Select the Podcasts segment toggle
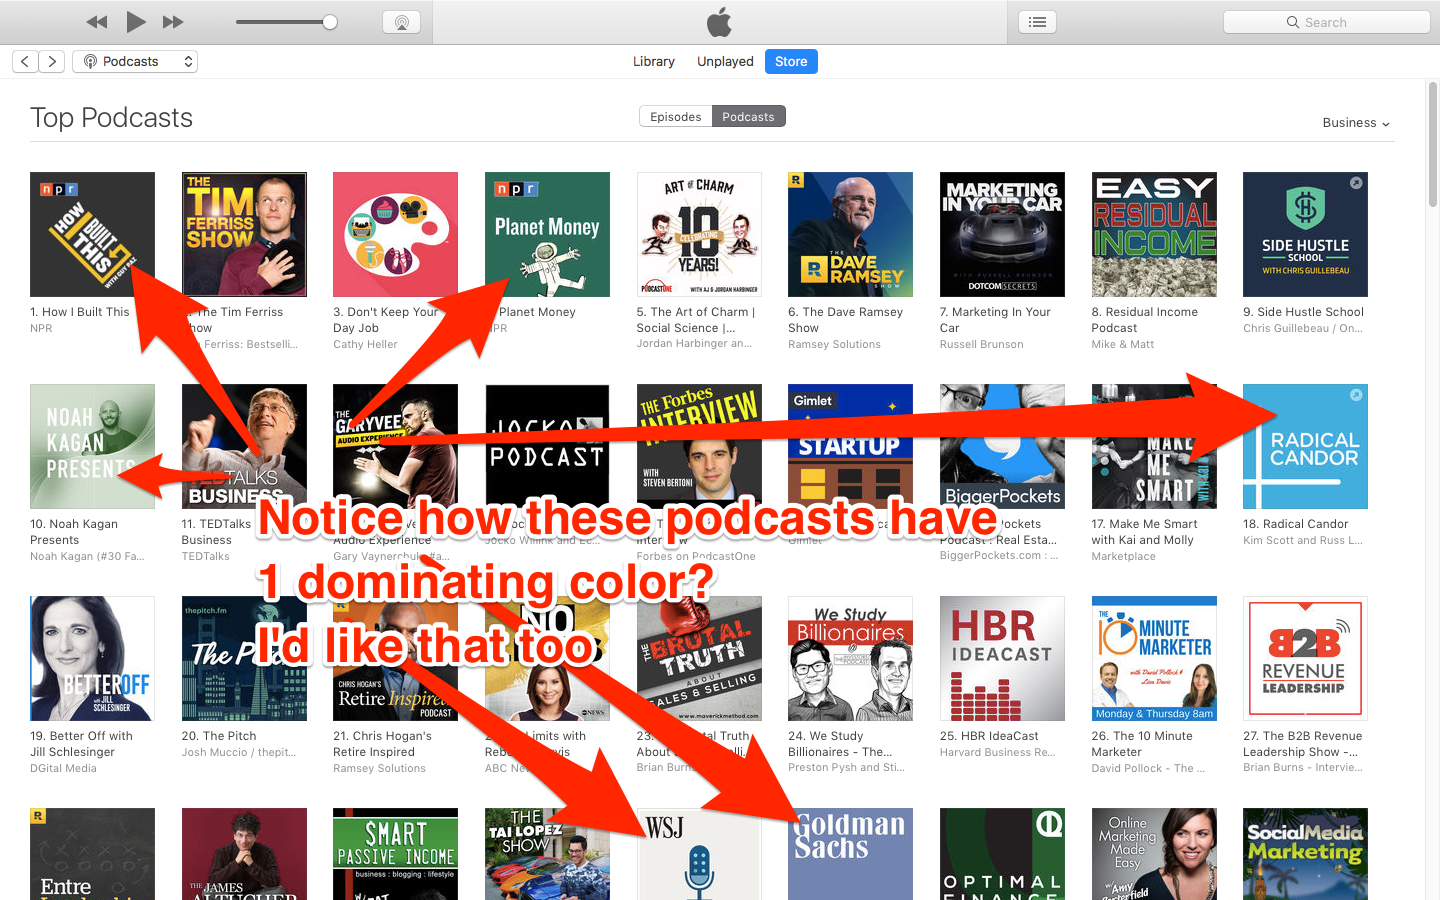This screenshot has width=1440, height=900. 748,117
